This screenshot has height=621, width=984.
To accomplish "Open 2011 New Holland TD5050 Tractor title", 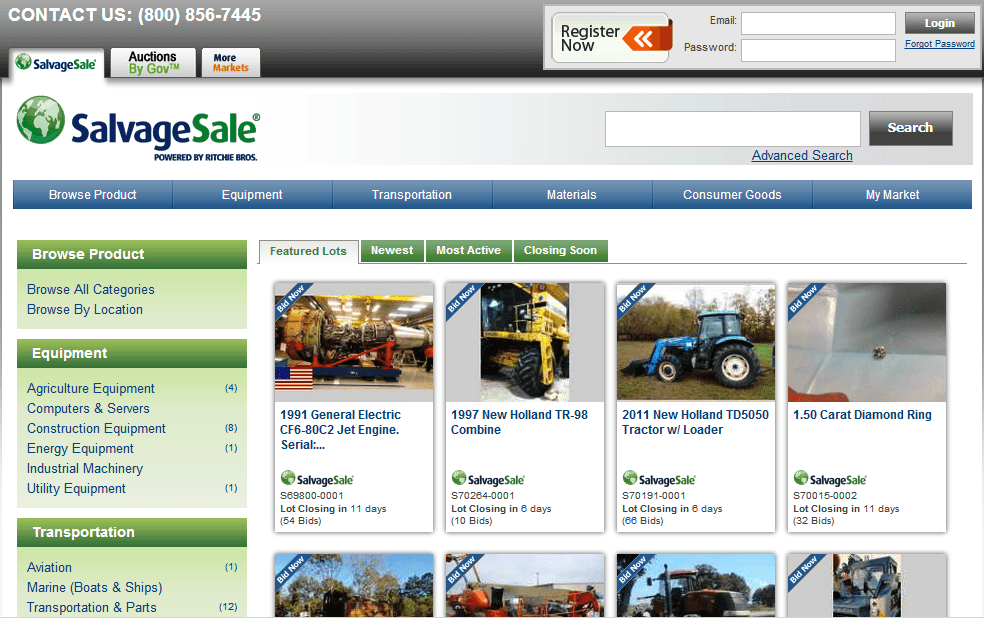I will coord(695,422).
